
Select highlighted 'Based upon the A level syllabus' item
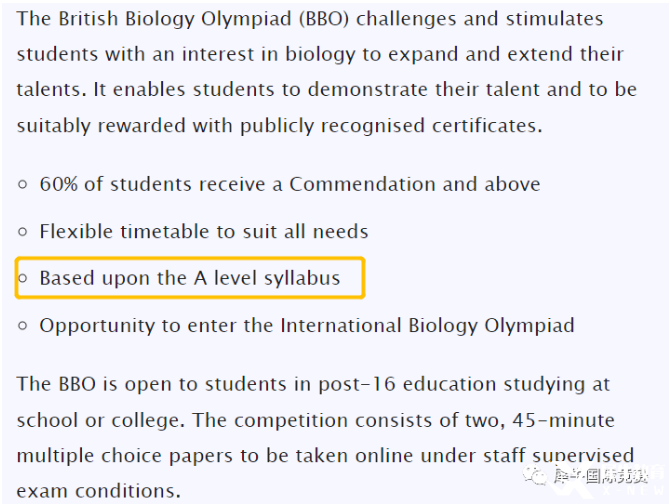[190, 278]
